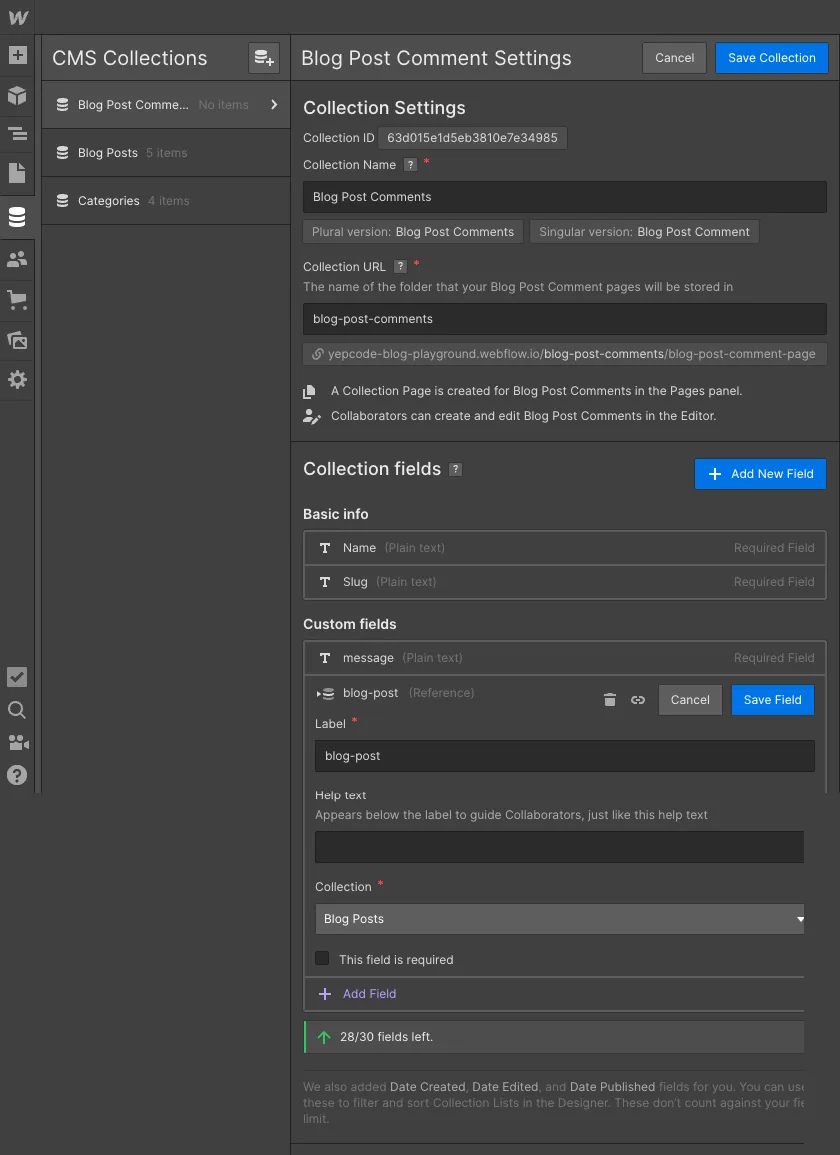
Task: Click the Add New Field button
Action: (x=760, y=474)
